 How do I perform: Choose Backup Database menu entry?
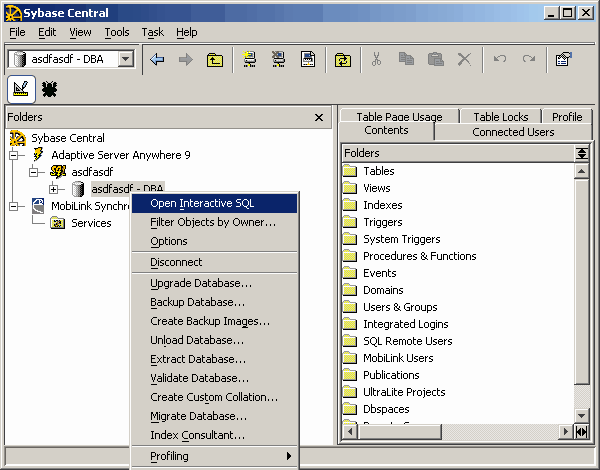[x=214, y=302]
